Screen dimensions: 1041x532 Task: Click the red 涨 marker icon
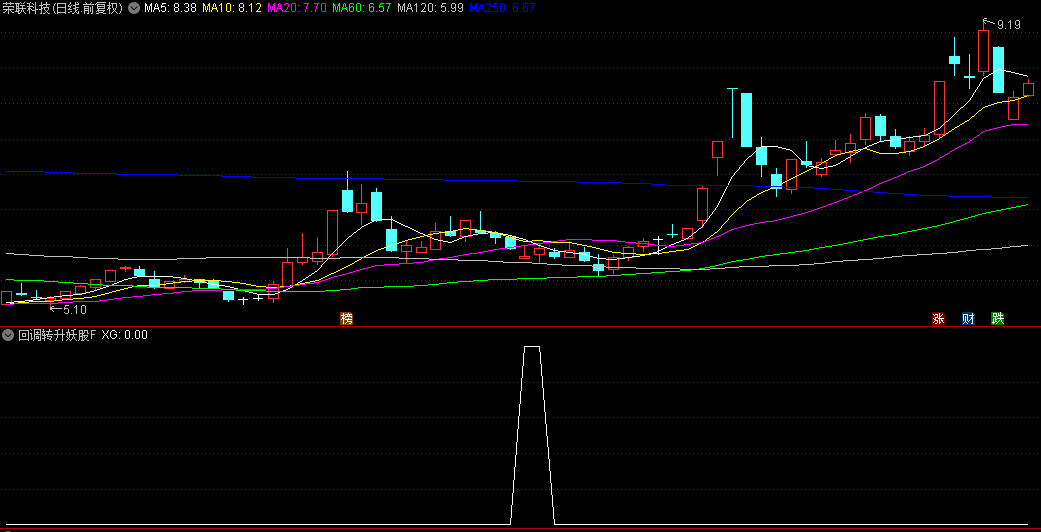[x=938, y=319]
